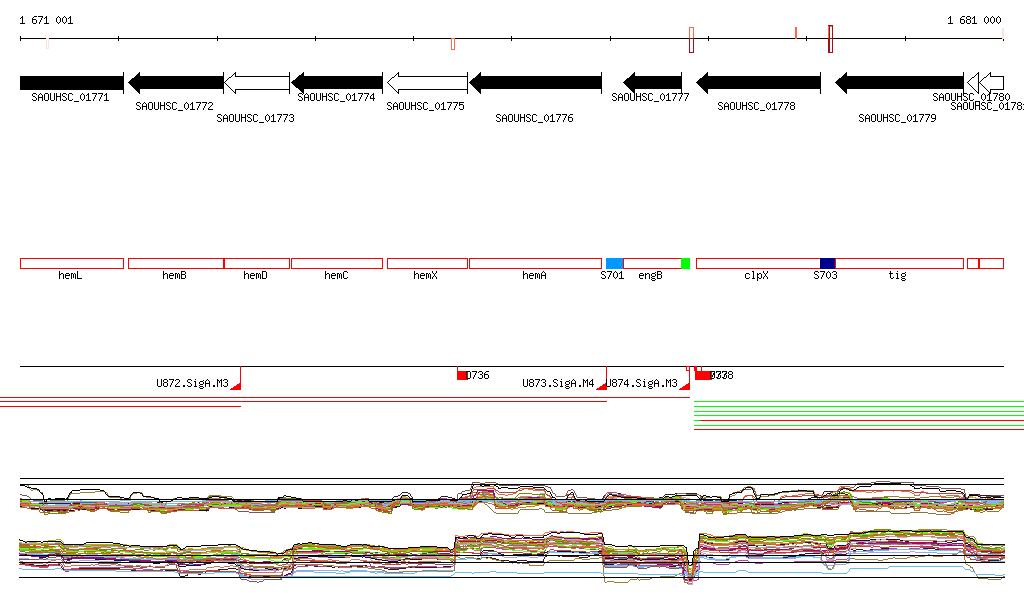Click the SAOUHSC_01775 text label
The height and width of the screenshot is (611, 1024).
click(x=425, y=106)
